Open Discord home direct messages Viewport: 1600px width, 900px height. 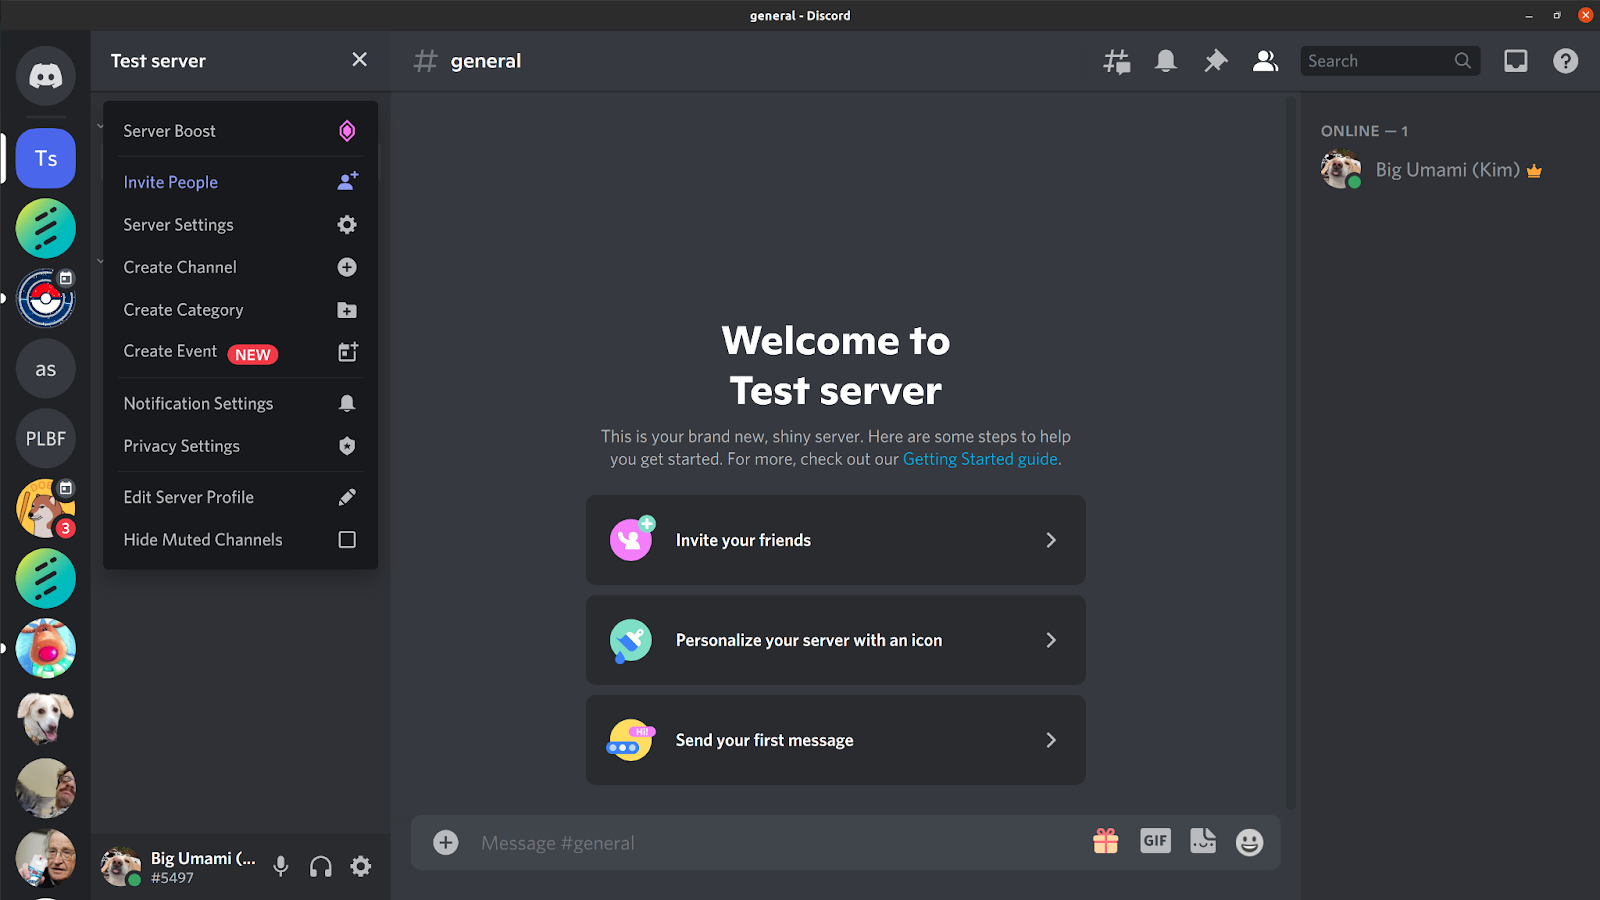tap(45, 76)
